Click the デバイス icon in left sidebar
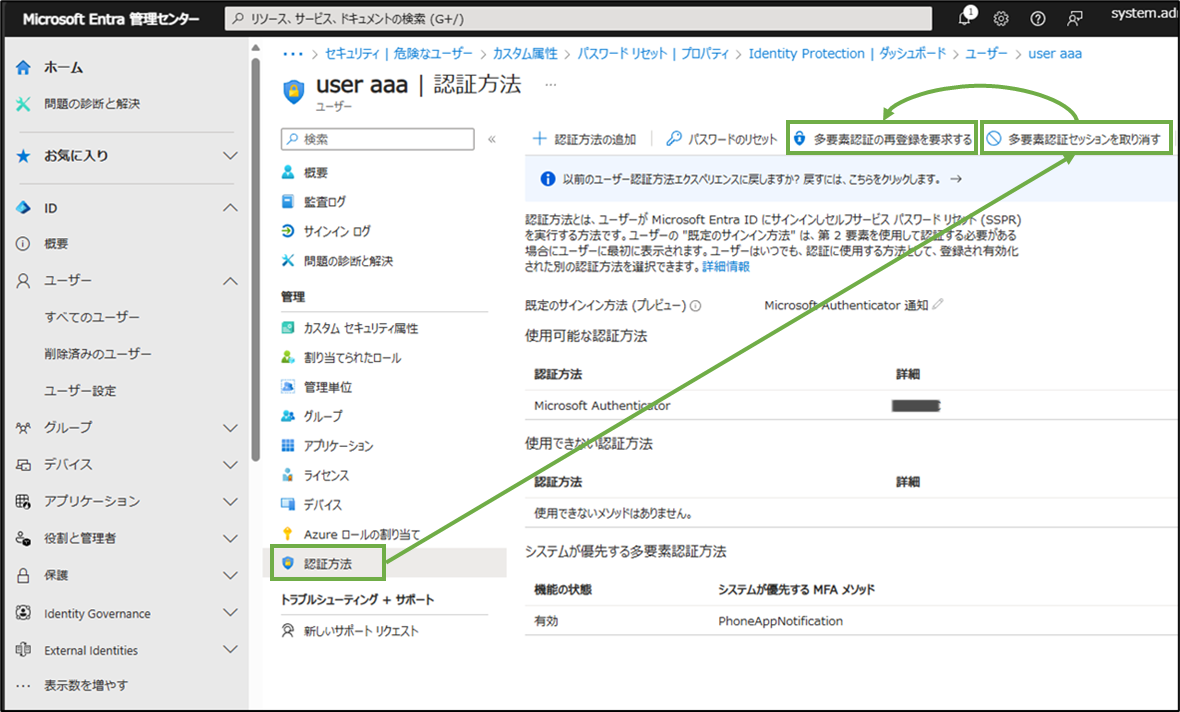The height and width of the screenshot is (712, 1180). click(23, 464)
